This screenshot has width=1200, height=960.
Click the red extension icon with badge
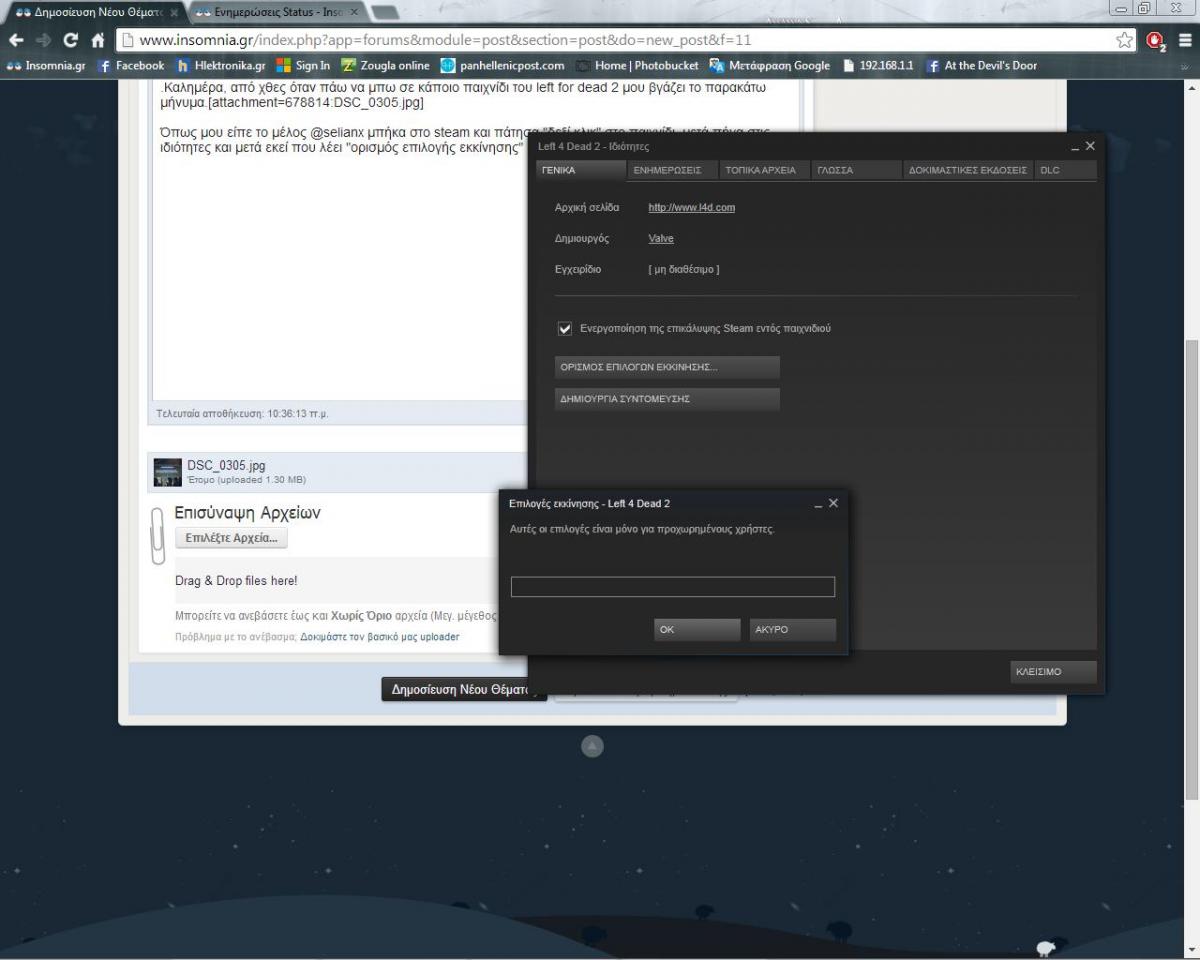1156,40
